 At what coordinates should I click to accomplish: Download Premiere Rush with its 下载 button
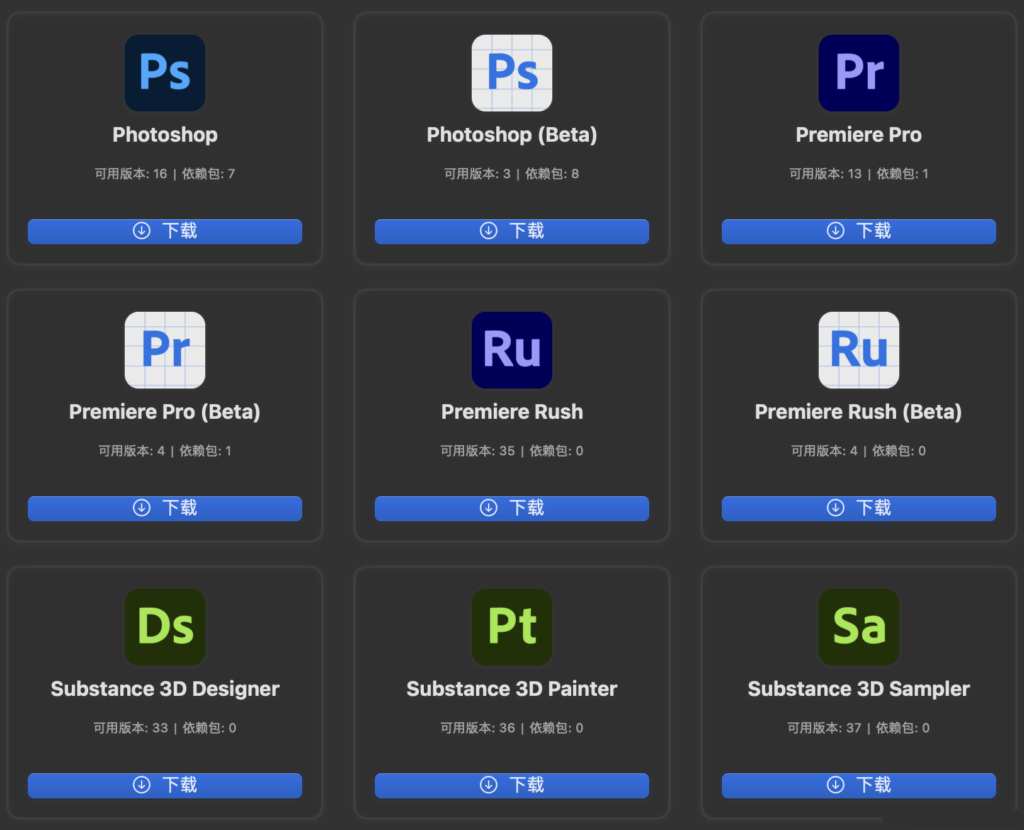(x=511, y=508)
